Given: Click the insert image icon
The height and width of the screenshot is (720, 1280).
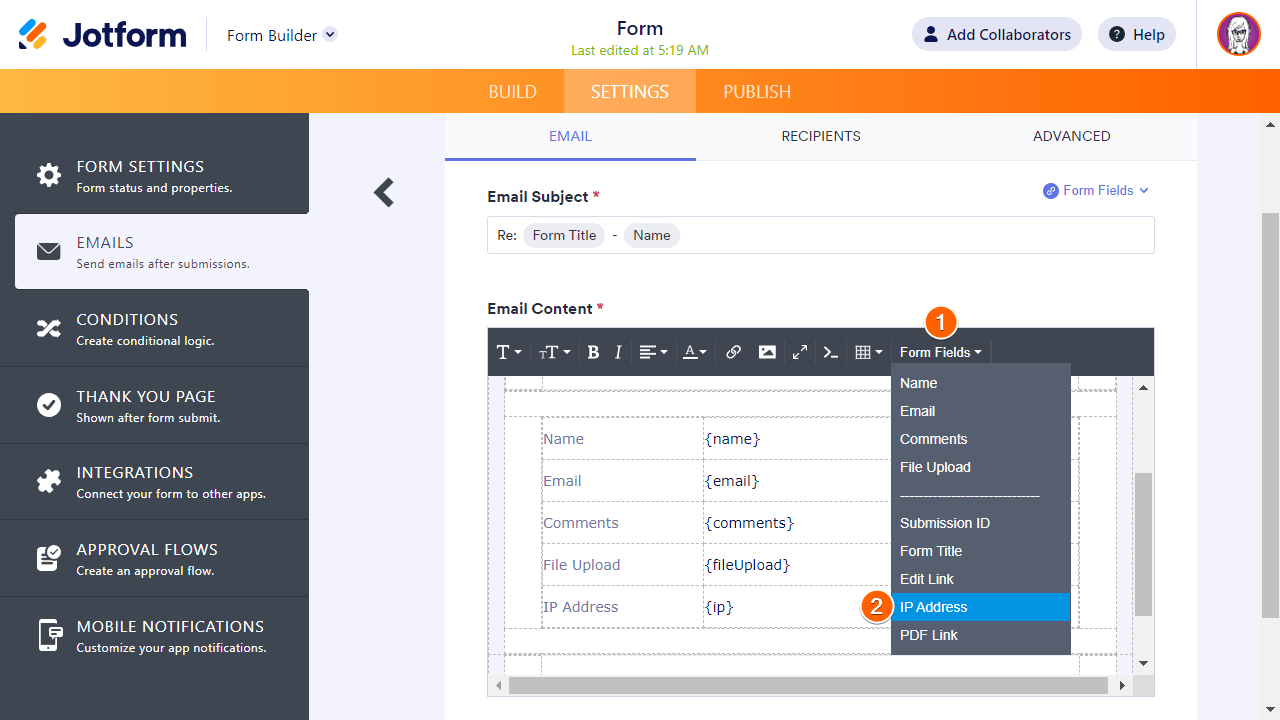Looking at the screenshot, I should (x=767, y=352).
